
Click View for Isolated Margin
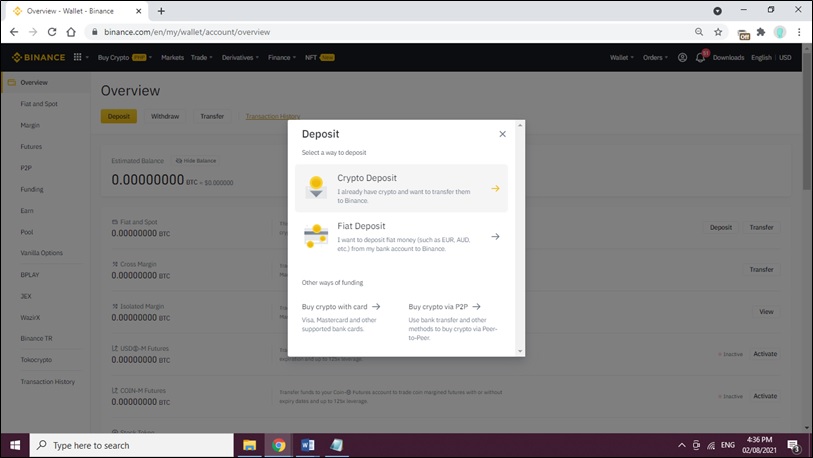point(766,312)
